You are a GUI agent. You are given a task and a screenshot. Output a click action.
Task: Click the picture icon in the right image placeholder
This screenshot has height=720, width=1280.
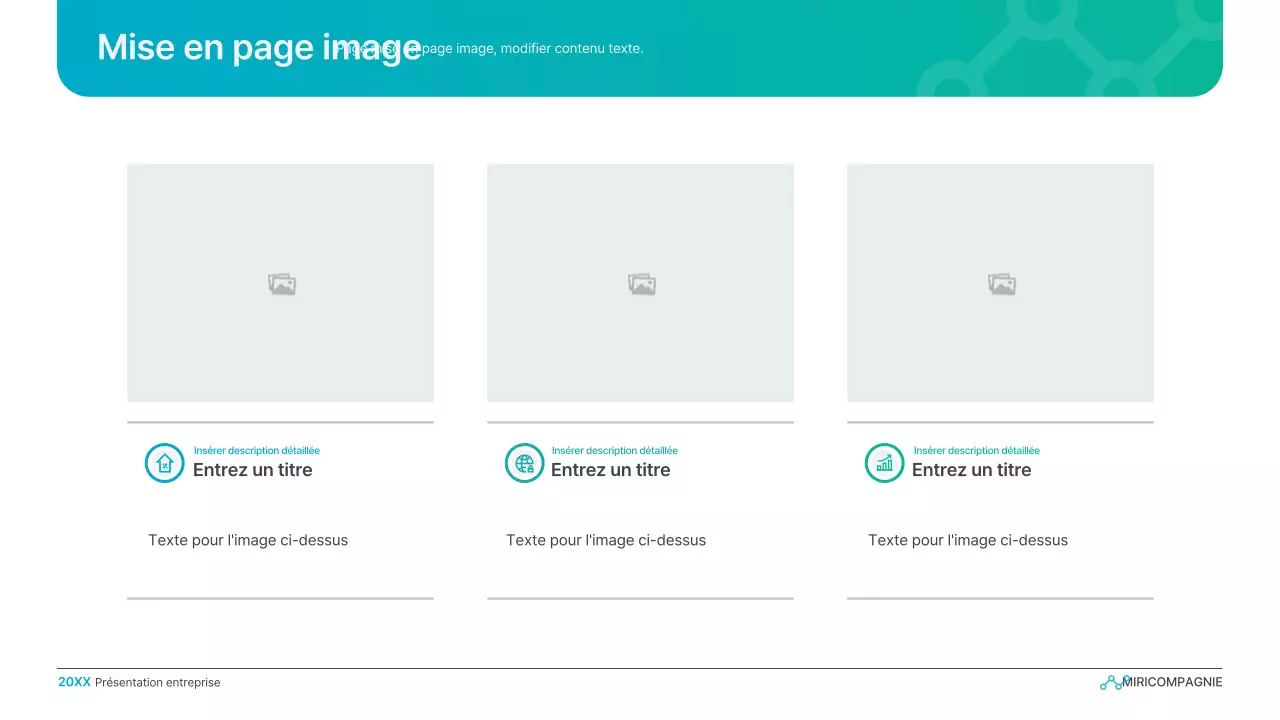(x=1001, y=285)
